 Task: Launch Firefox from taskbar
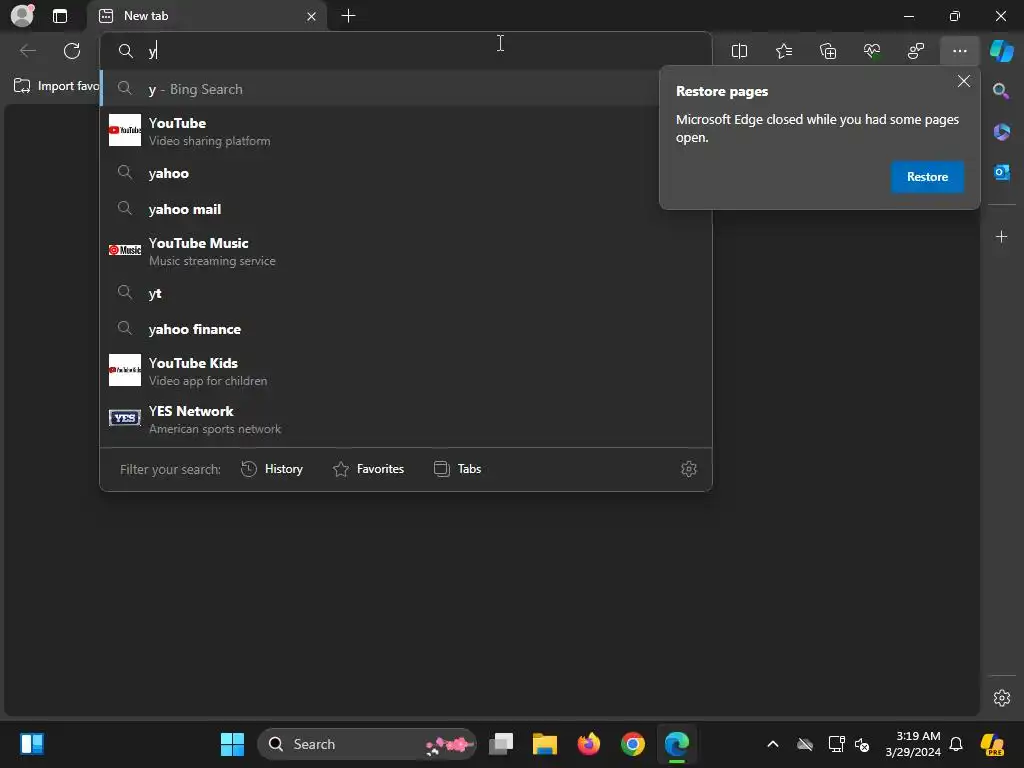[588, 744]
